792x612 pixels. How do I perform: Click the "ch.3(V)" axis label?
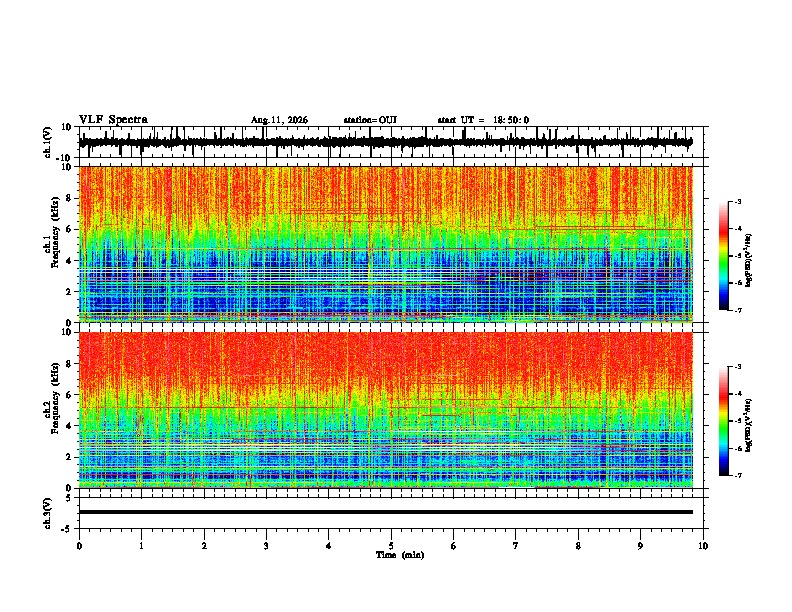(x=47, y=513)
